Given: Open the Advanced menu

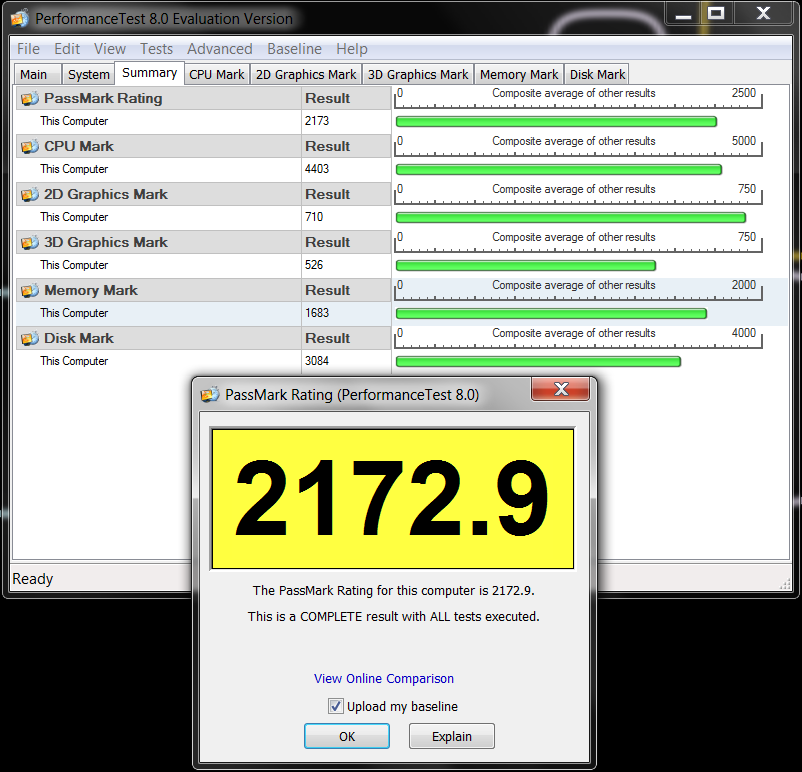Looking at the screenshot, I should [219, 49].
